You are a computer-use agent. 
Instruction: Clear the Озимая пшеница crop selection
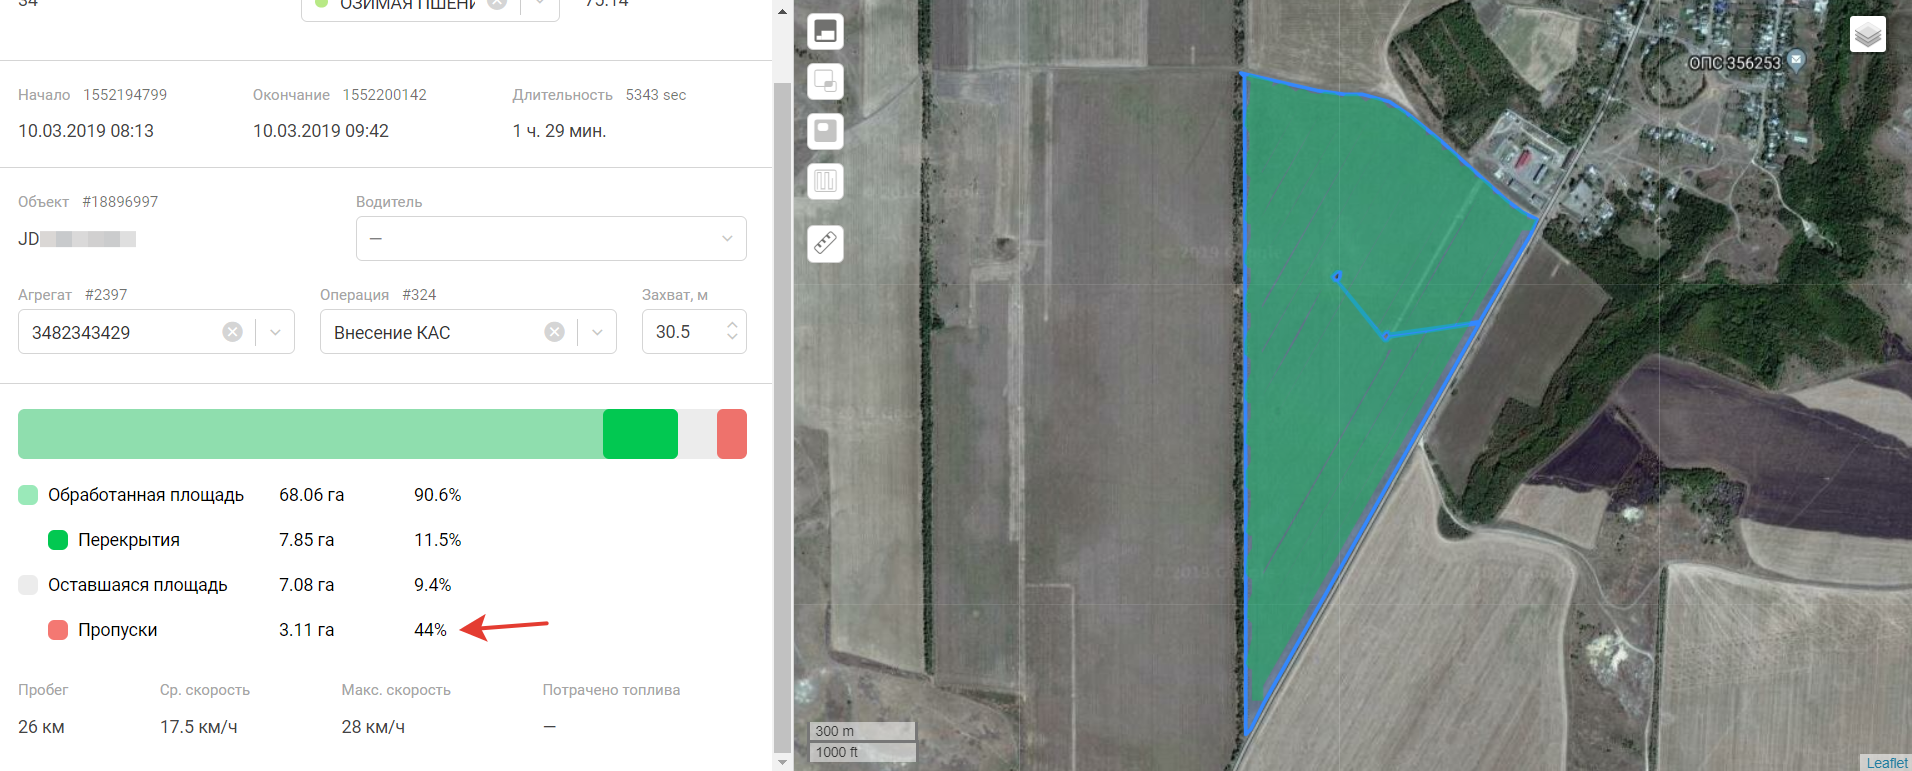496,4
